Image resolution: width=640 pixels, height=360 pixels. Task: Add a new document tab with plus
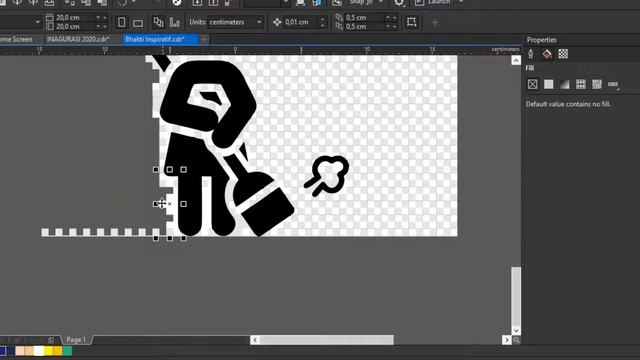tap(204, 39)
